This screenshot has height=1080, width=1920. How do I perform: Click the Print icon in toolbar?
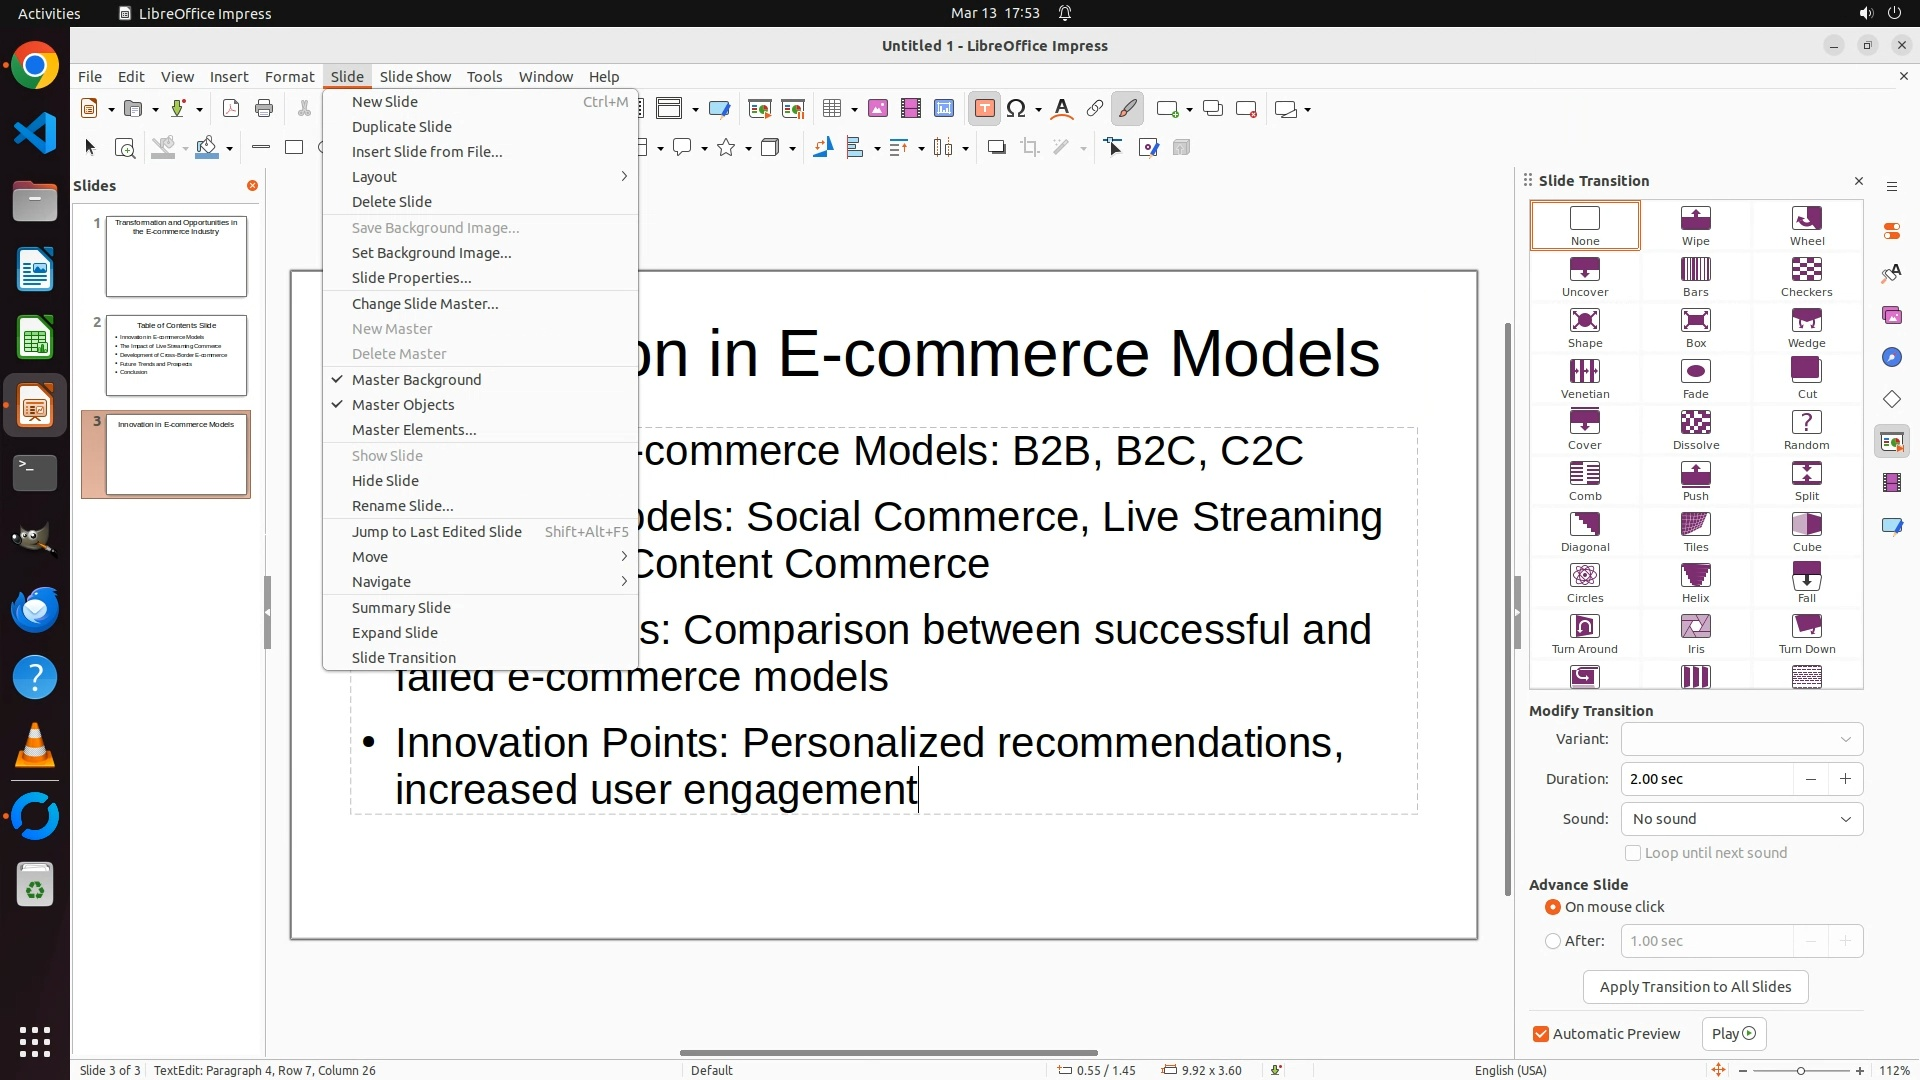pos(264,109)
